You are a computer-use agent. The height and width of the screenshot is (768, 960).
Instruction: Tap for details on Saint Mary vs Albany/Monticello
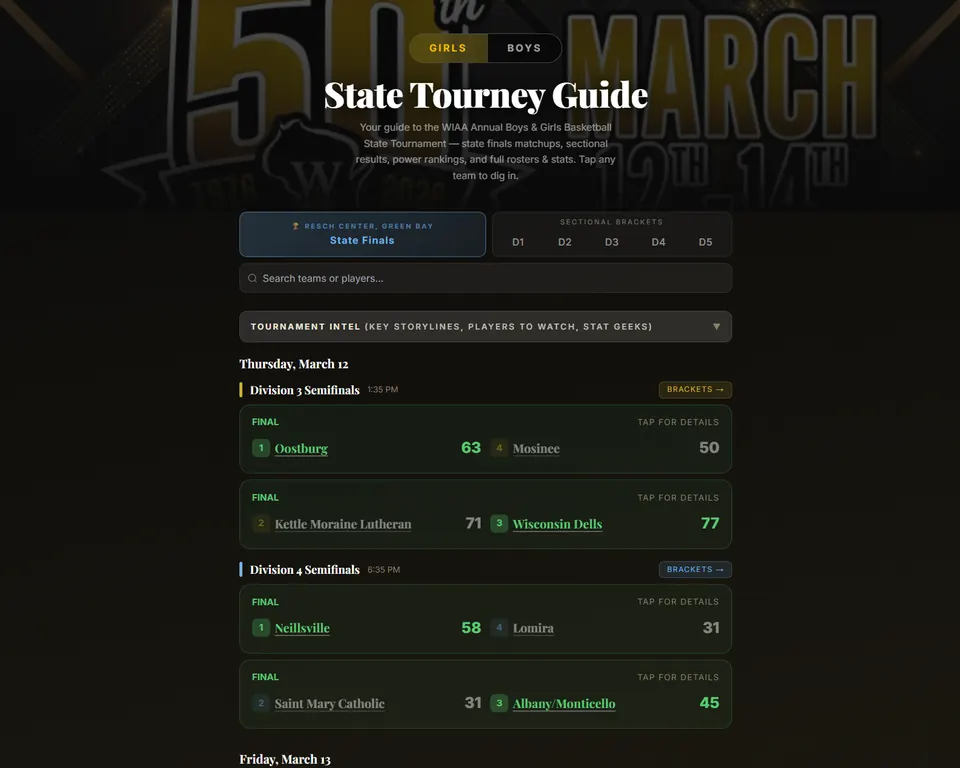tap(678, 677)
